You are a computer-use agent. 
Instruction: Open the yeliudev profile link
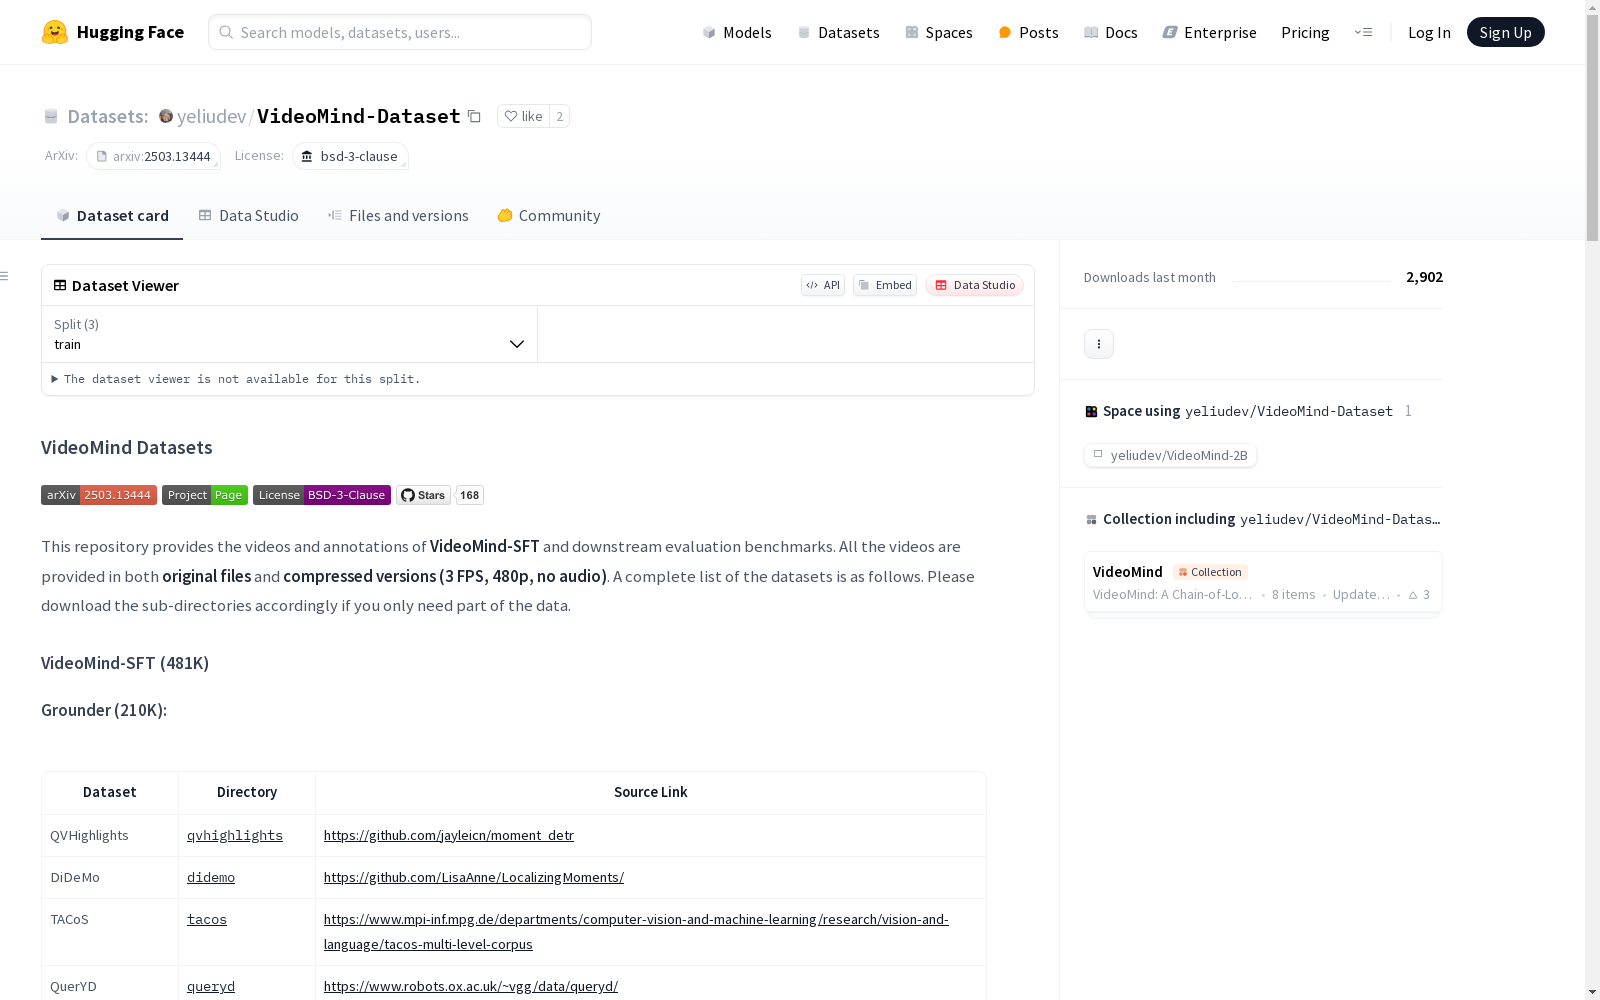pos(211,117)
